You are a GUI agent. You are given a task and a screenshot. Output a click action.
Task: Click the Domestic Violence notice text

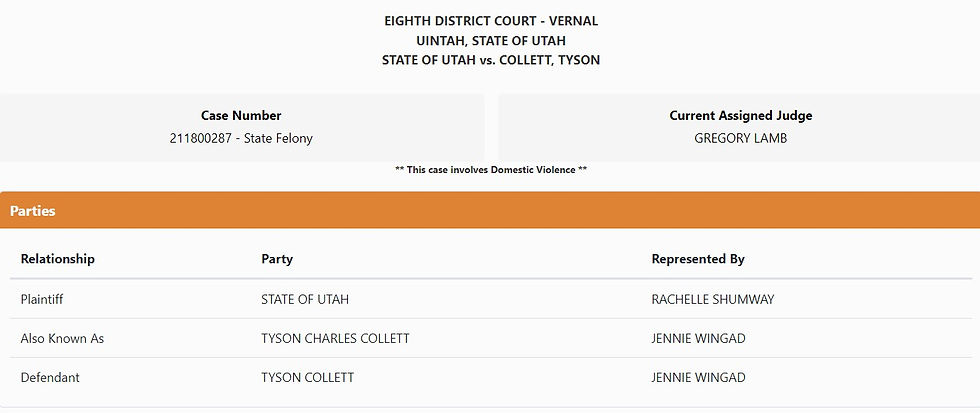490,170
